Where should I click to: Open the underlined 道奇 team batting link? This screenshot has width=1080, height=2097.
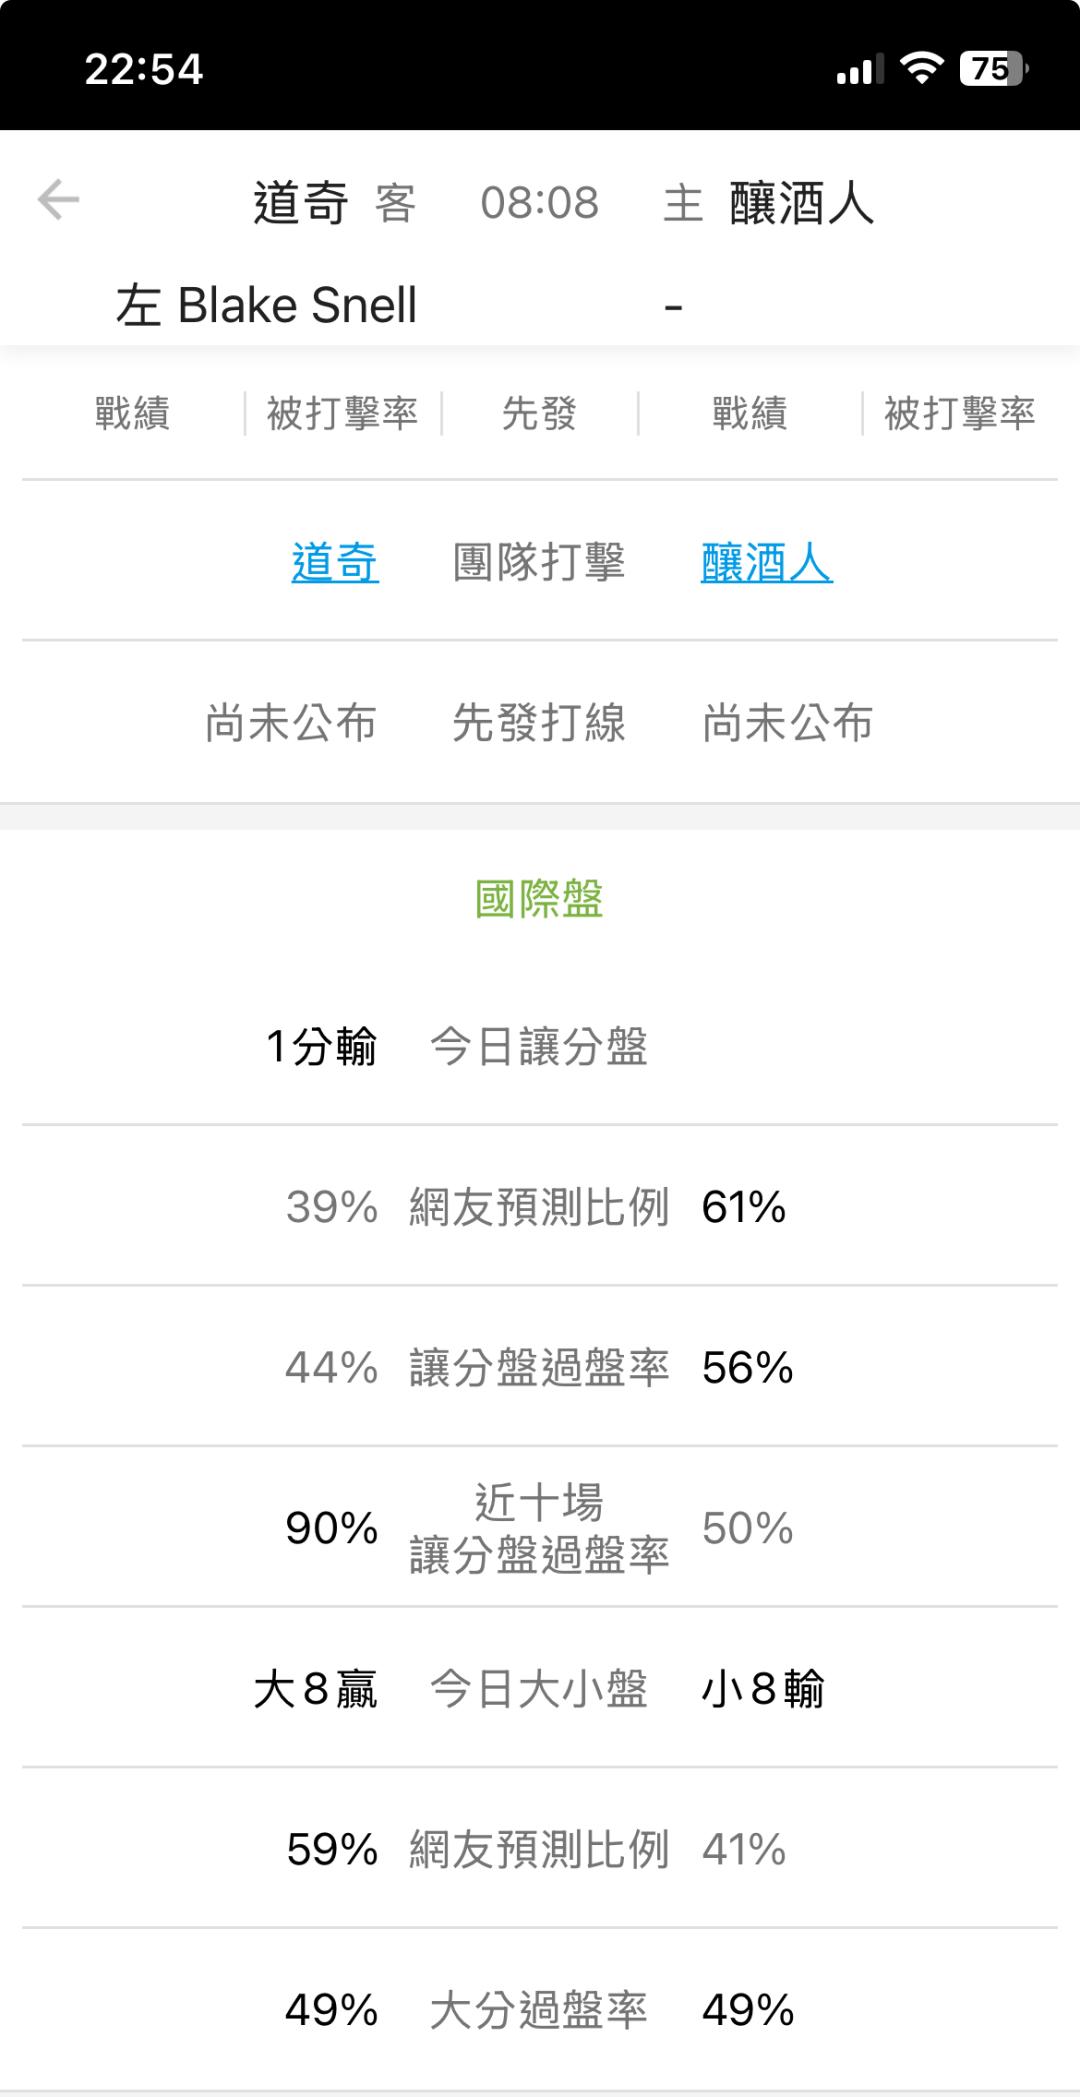(335, 562)
